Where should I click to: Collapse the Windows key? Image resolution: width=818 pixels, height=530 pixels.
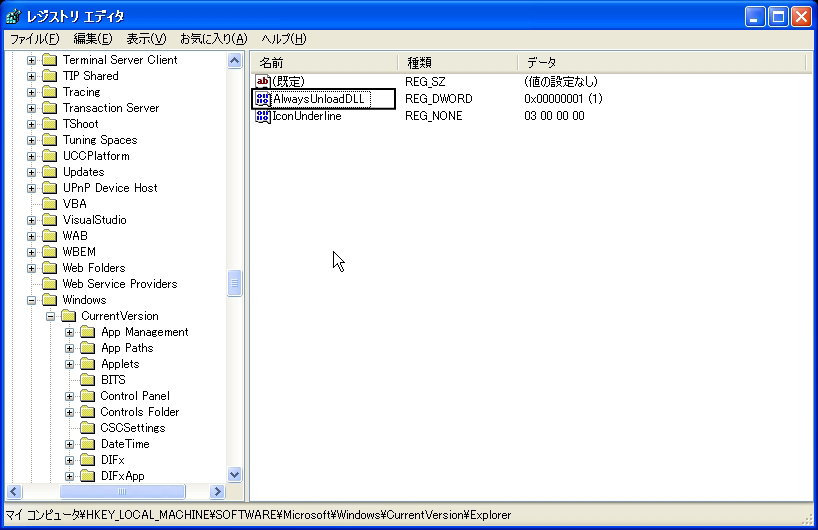tap(31, 300)
